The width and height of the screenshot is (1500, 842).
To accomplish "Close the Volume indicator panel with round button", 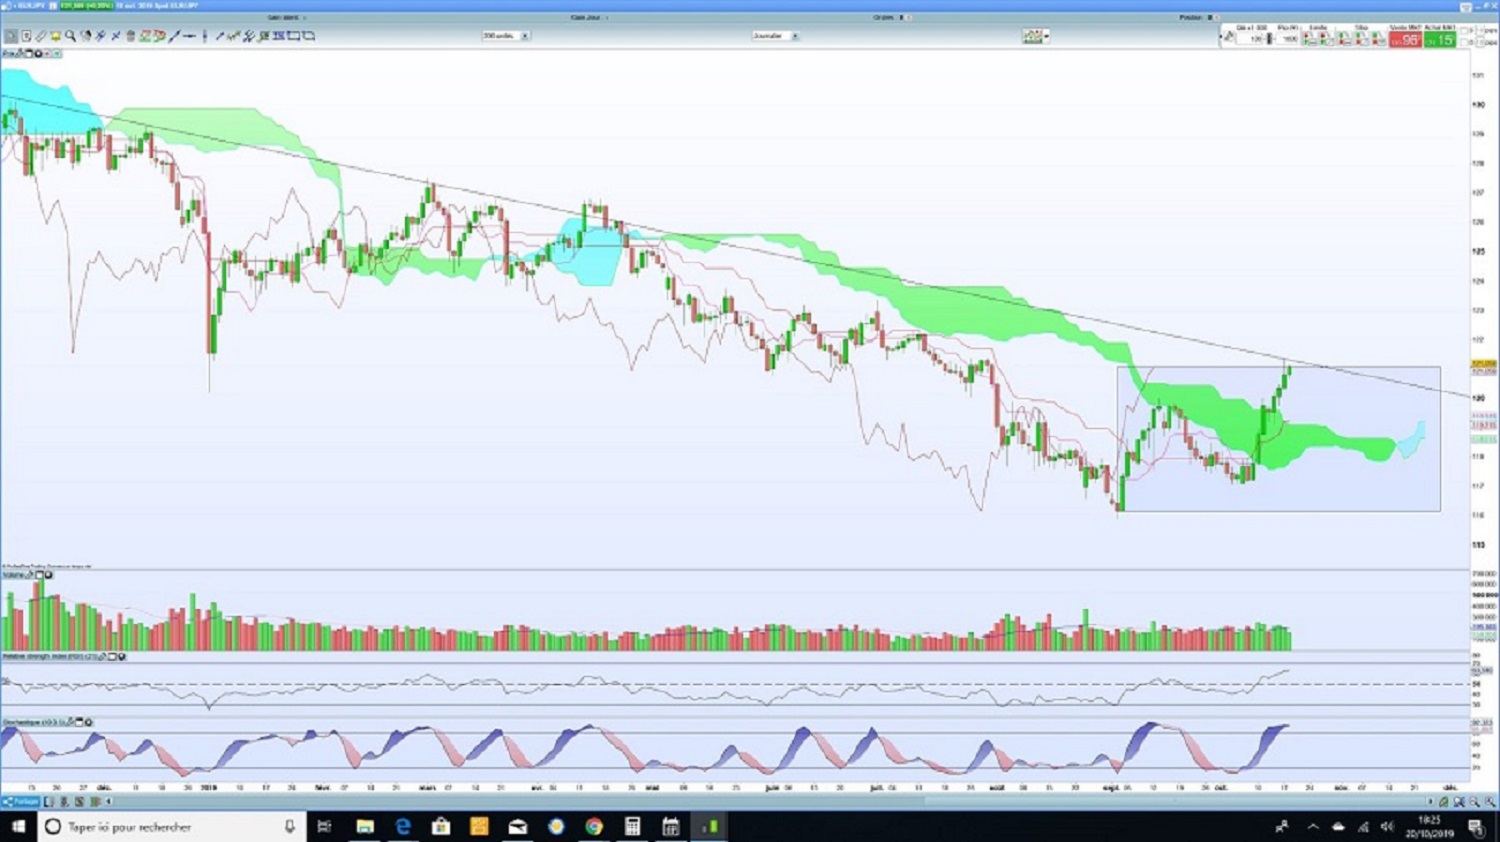I will coord(48,575).
